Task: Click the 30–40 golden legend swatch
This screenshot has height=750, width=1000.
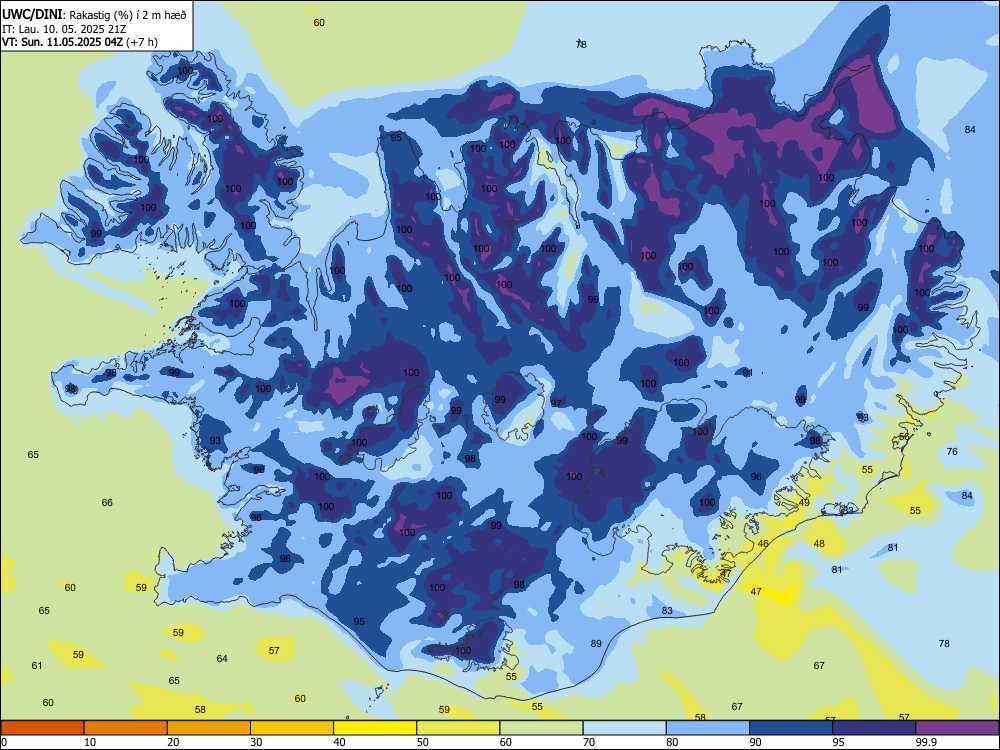Action: (x=292, y=728)
